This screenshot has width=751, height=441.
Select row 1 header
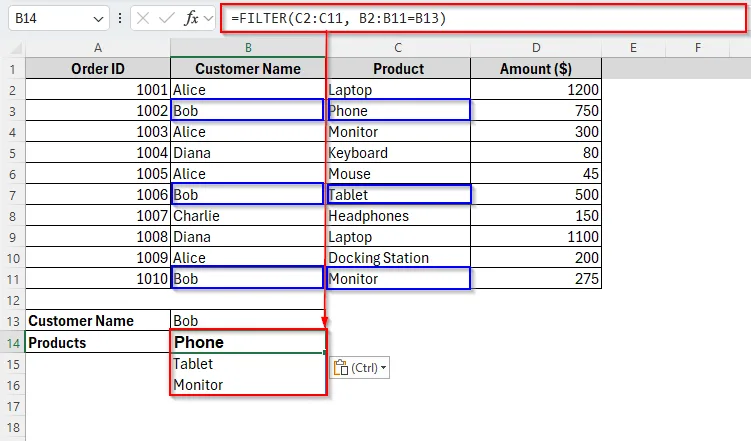[x=12, y=69]
